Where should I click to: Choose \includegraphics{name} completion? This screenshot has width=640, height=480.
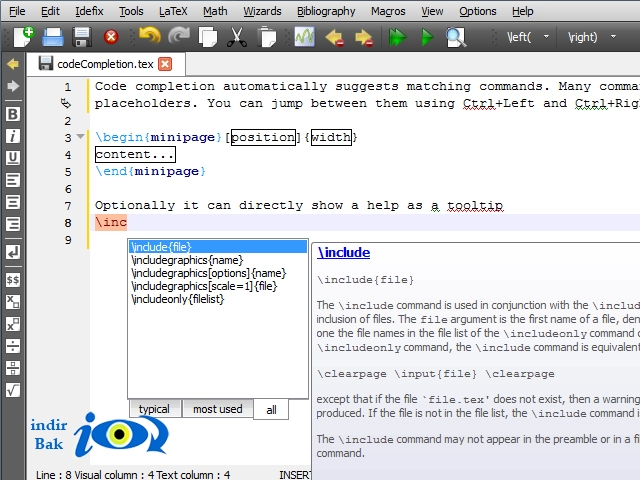[218, 260]
